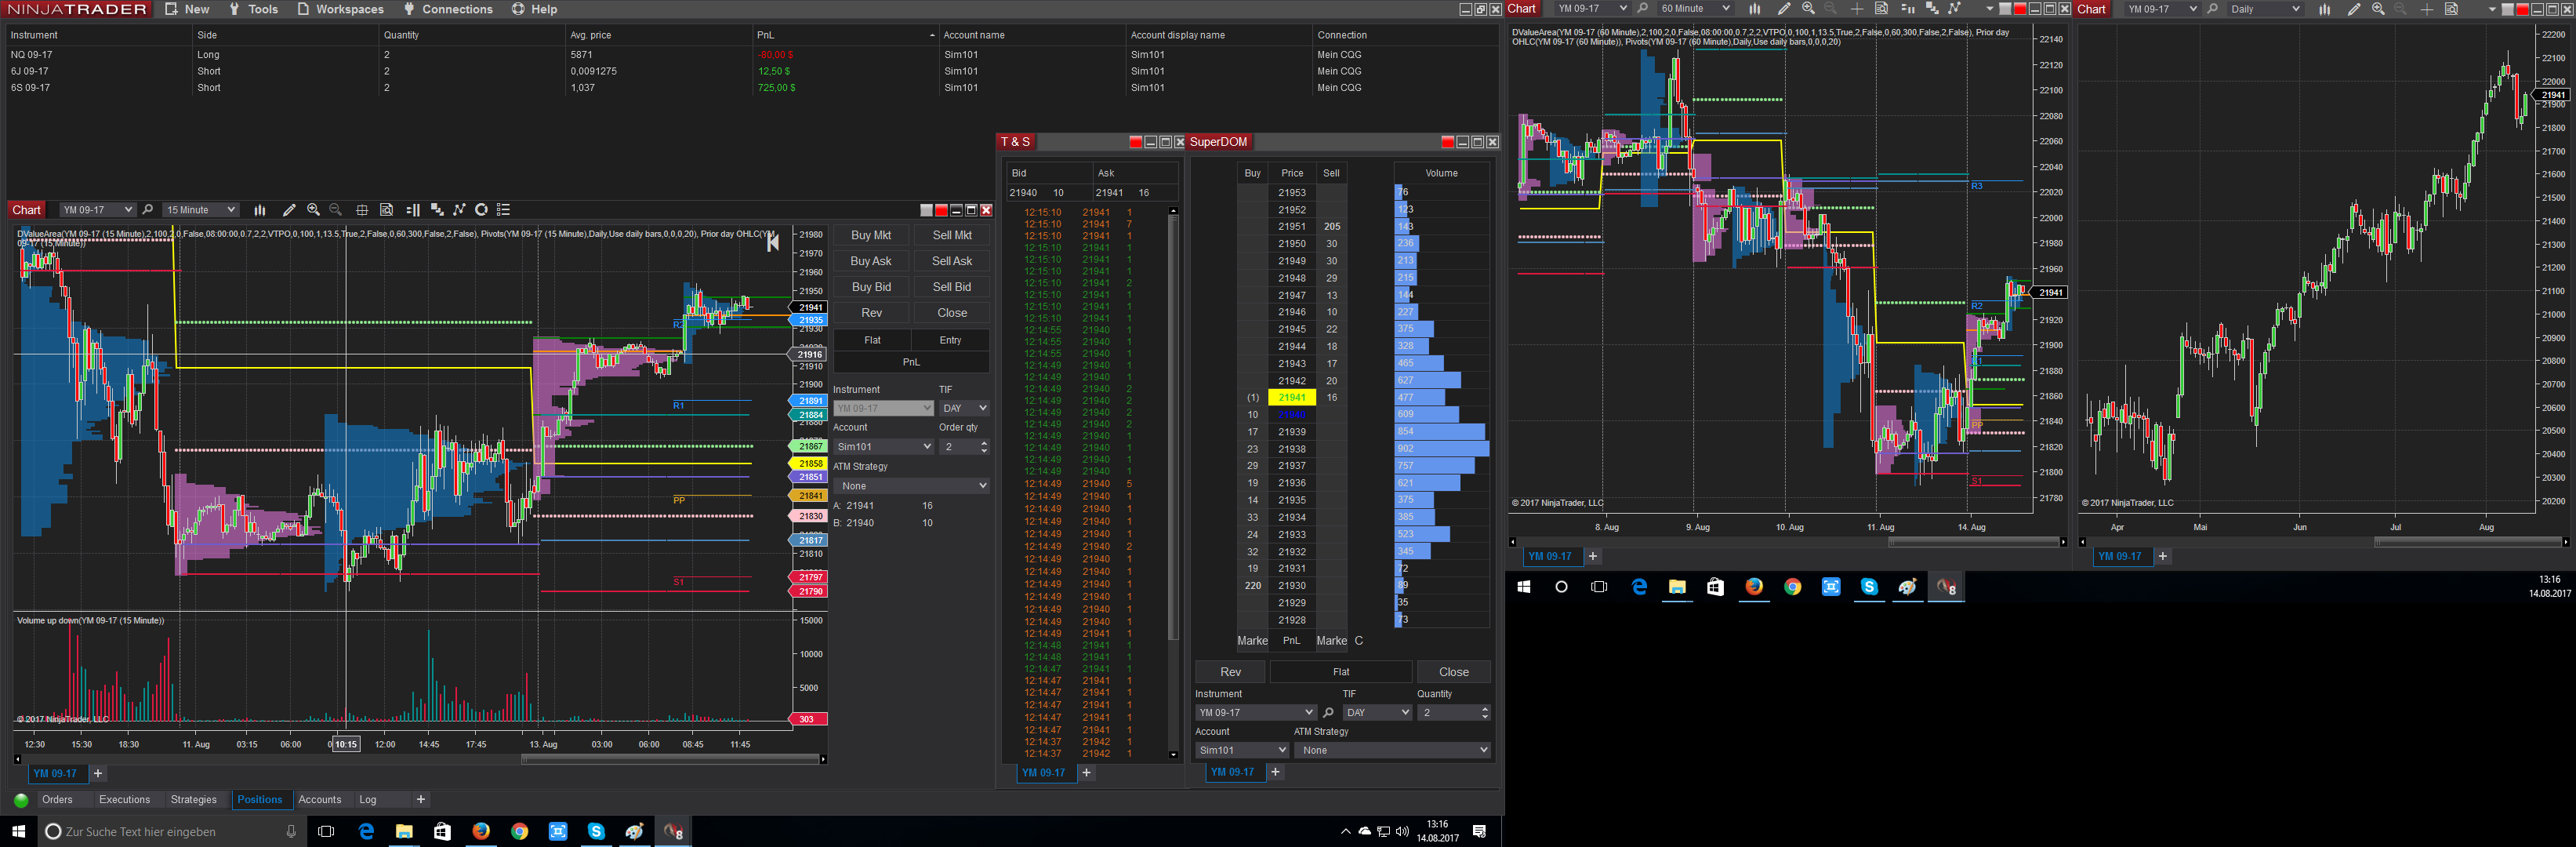The width and height of the screenshot is (2576, 847).
Task: Open drawing tools pencil in Daily chart
Action: [x=2354, y=9]
